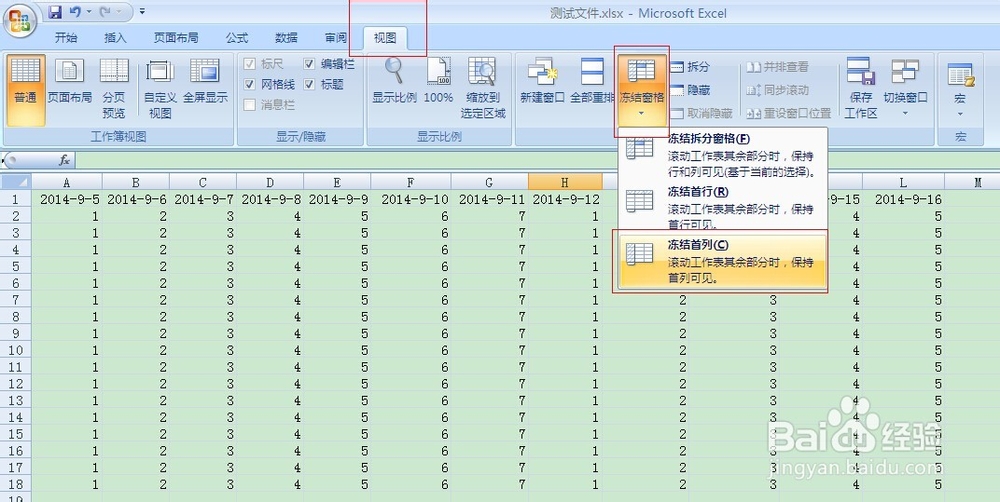The image size is (1000, 502).
Task: Open the 审阅 ribbon tab
Action: [x=336, y=38]
